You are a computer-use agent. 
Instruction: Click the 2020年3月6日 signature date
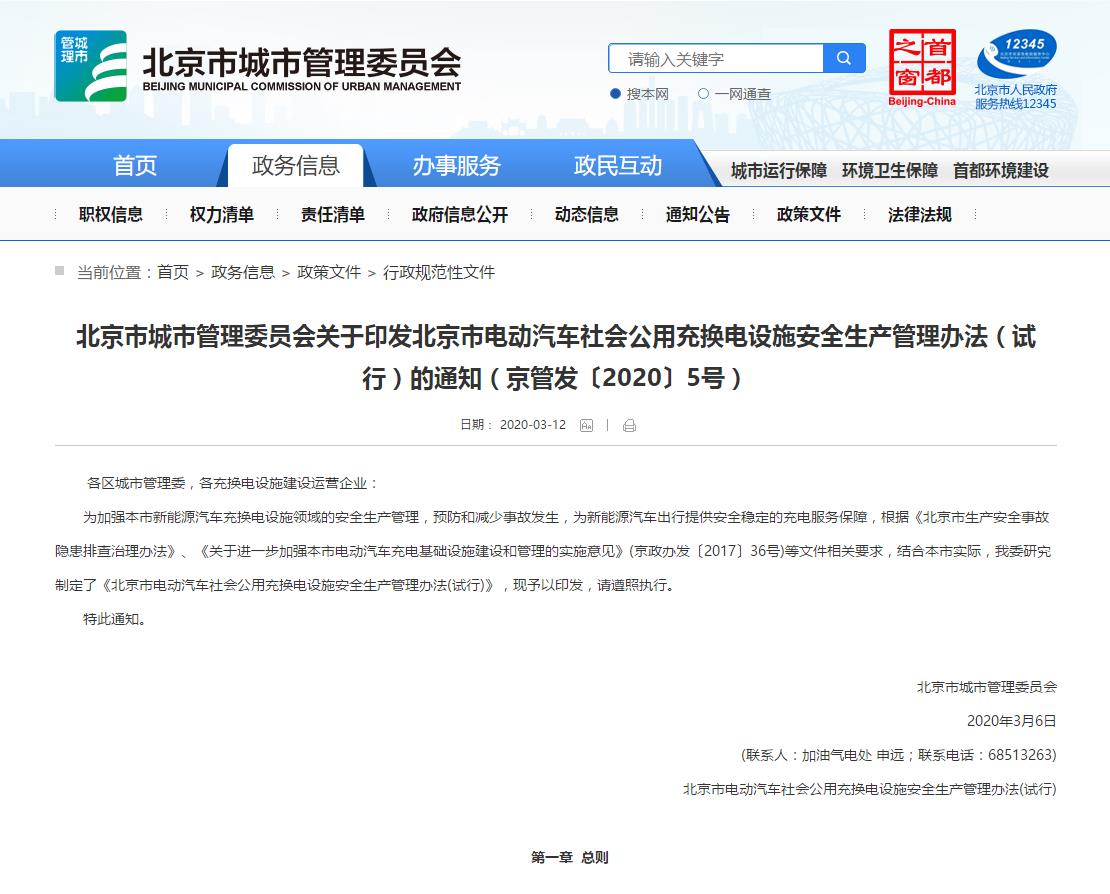[x=1012, y=721]
